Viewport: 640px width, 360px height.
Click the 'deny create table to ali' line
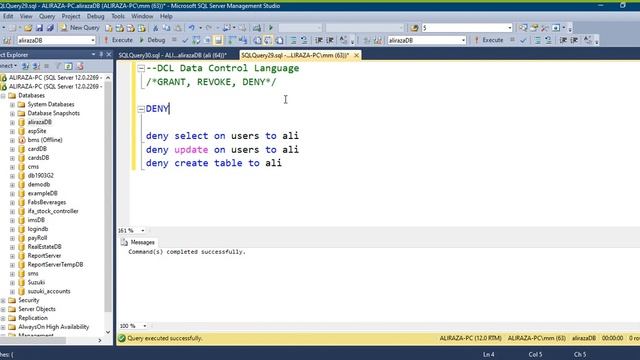(213, 163)
